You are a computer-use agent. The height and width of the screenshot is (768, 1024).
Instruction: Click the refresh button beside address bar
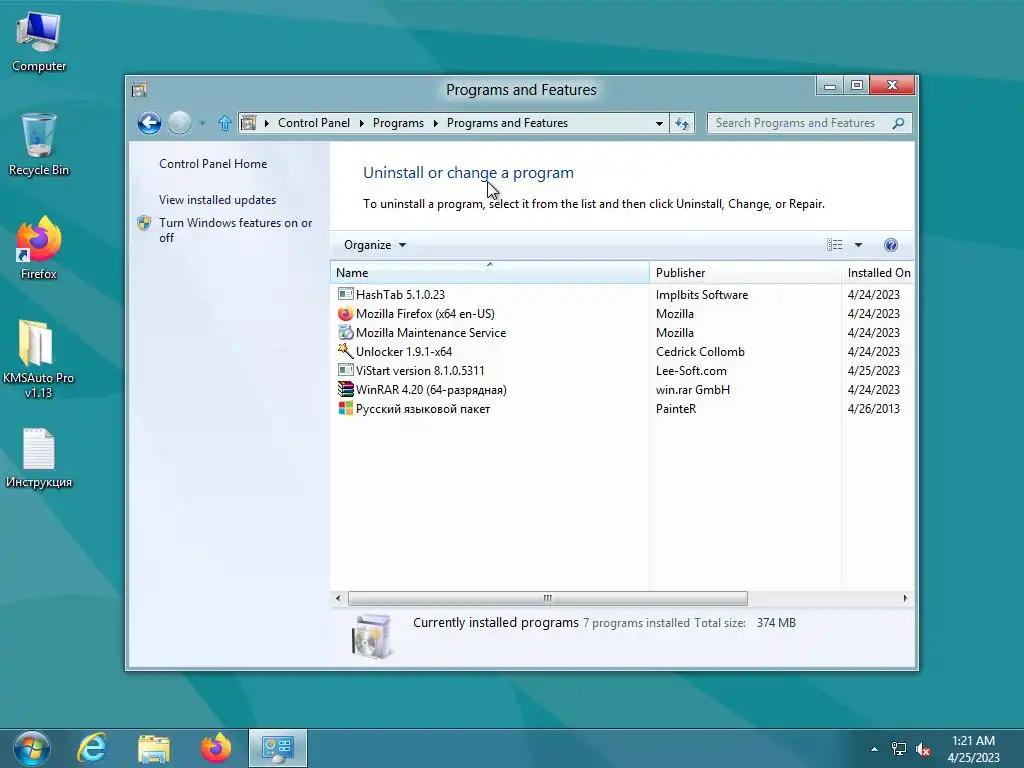[682, 123]
